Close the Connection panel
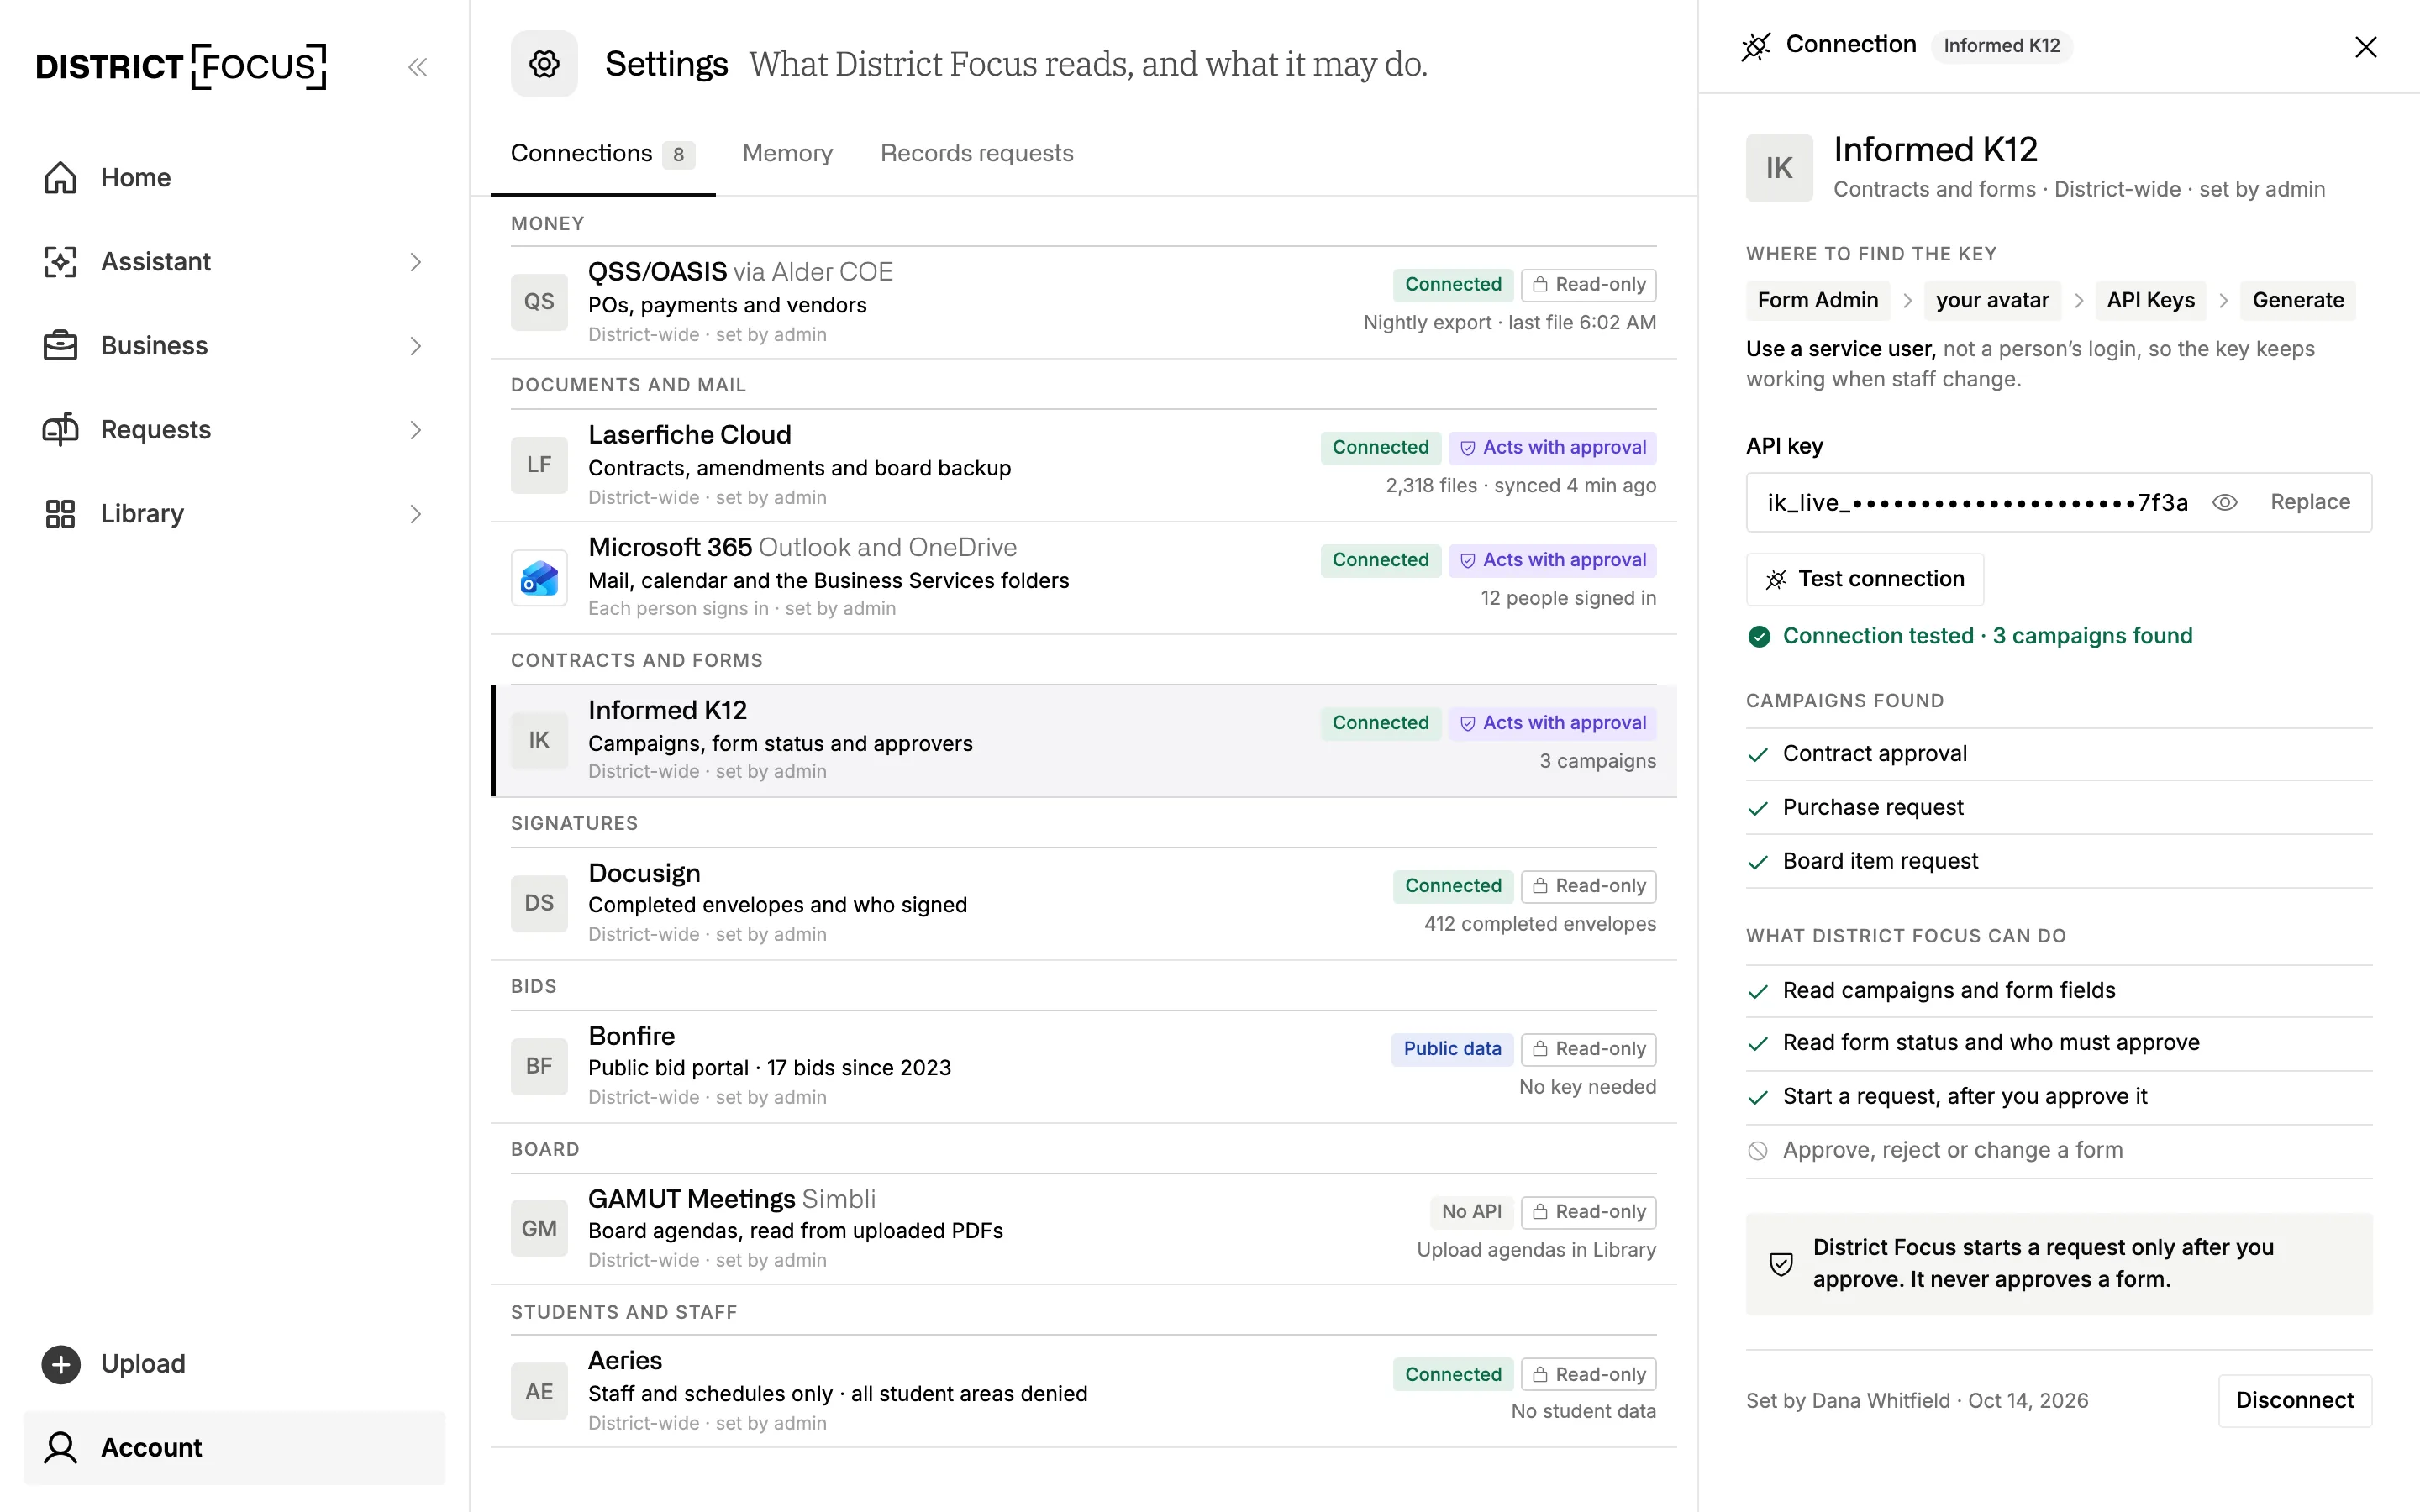Screen dimensions: 2420x1512 (2365, 46)
